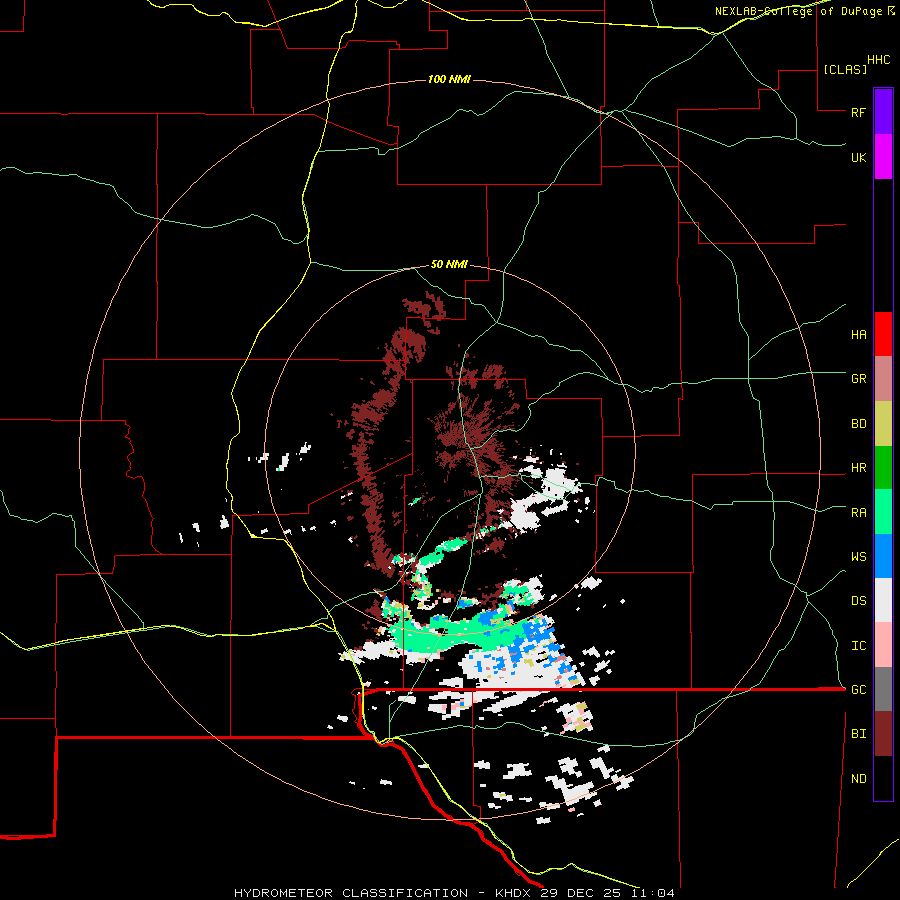
Task: Click the KHDX station identifier
Action: pyautogui.click(x=514, y=893)
